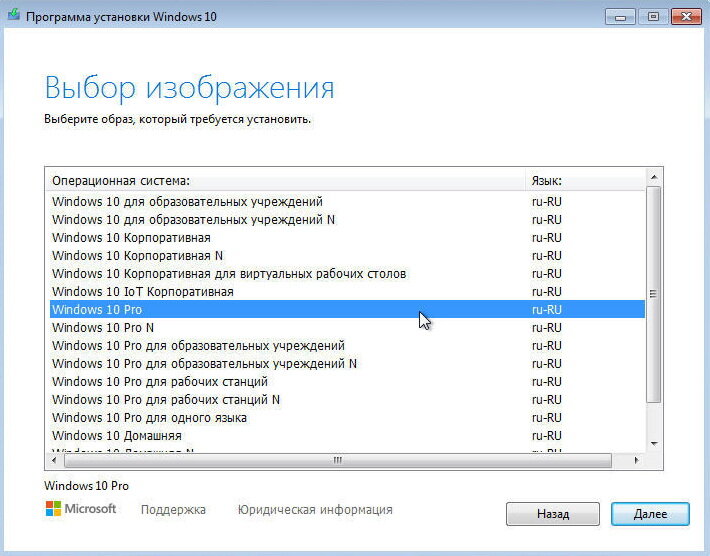Viewport: 710px width, 556px height.
Task: Click the vertical scrollbar thumb
Action: (654, 294)
